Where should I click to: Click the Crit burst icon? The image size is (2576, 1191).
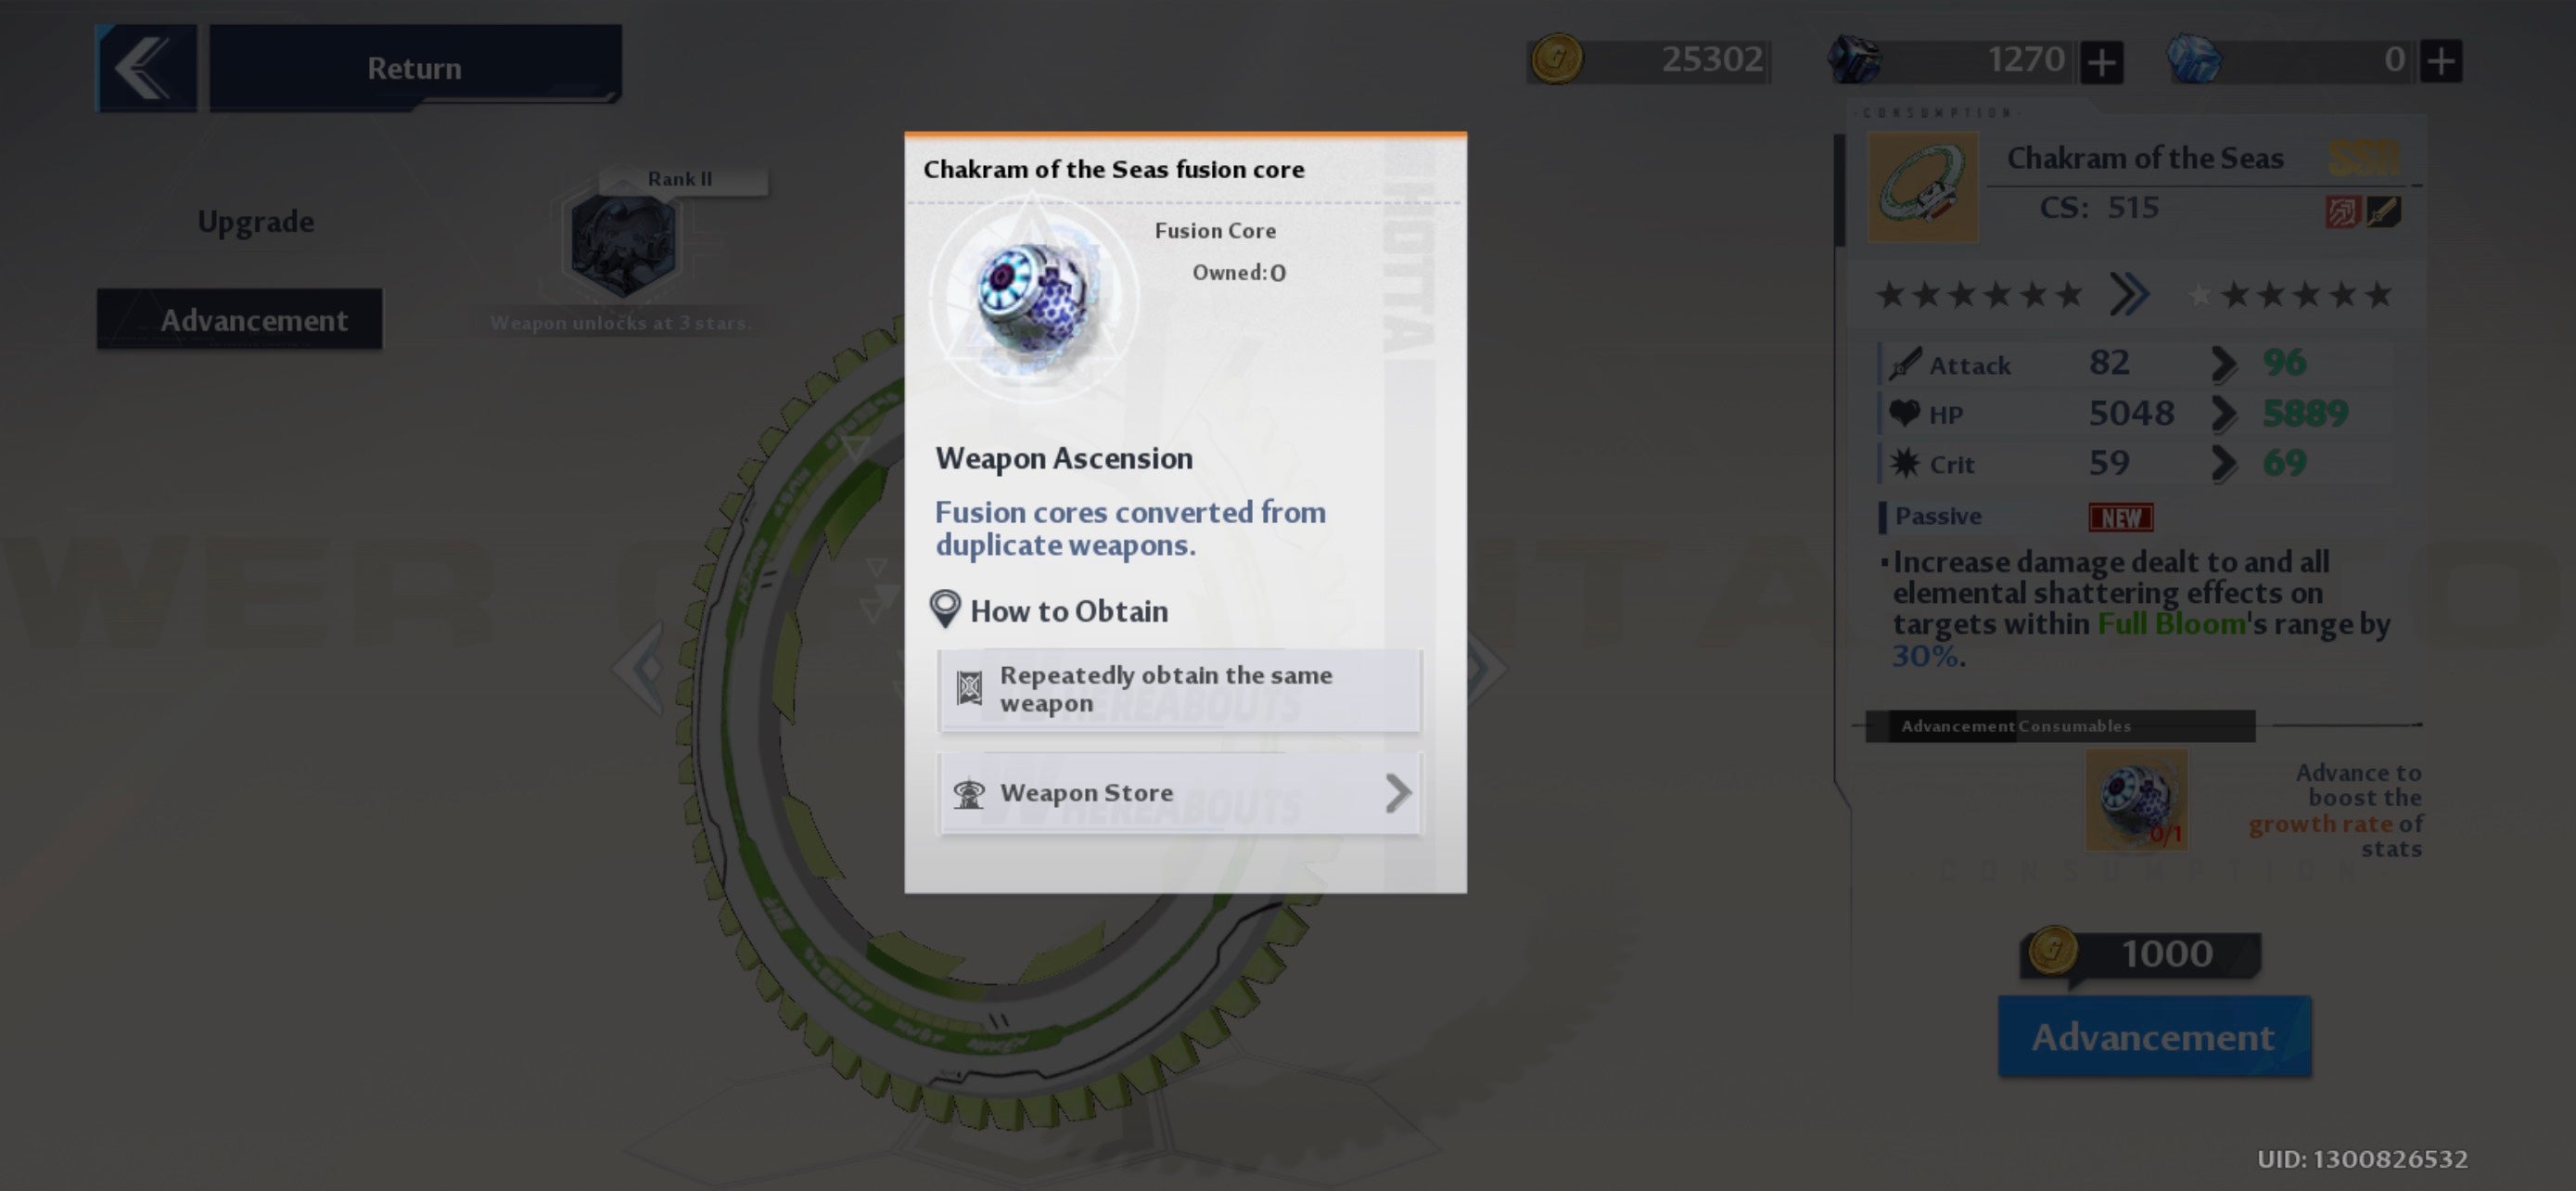point(1905,463)
